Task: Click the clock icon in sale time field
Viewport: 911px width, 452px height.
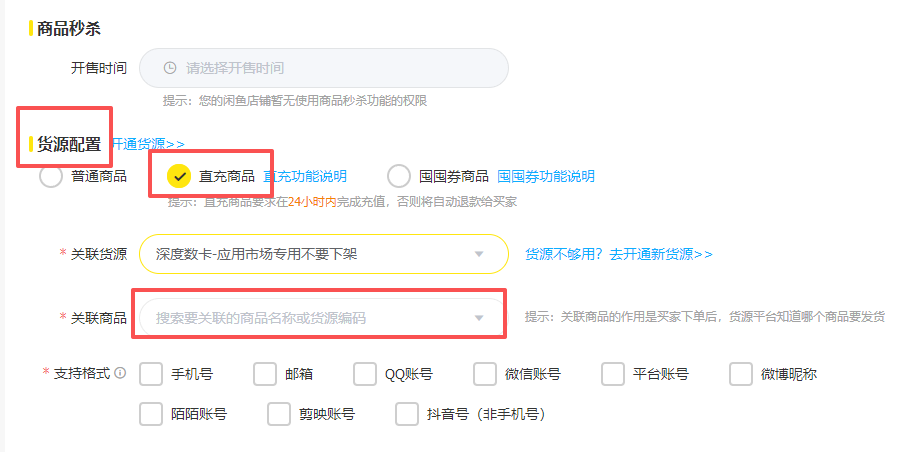Action: pyautogui.click(x=170, y=68)
